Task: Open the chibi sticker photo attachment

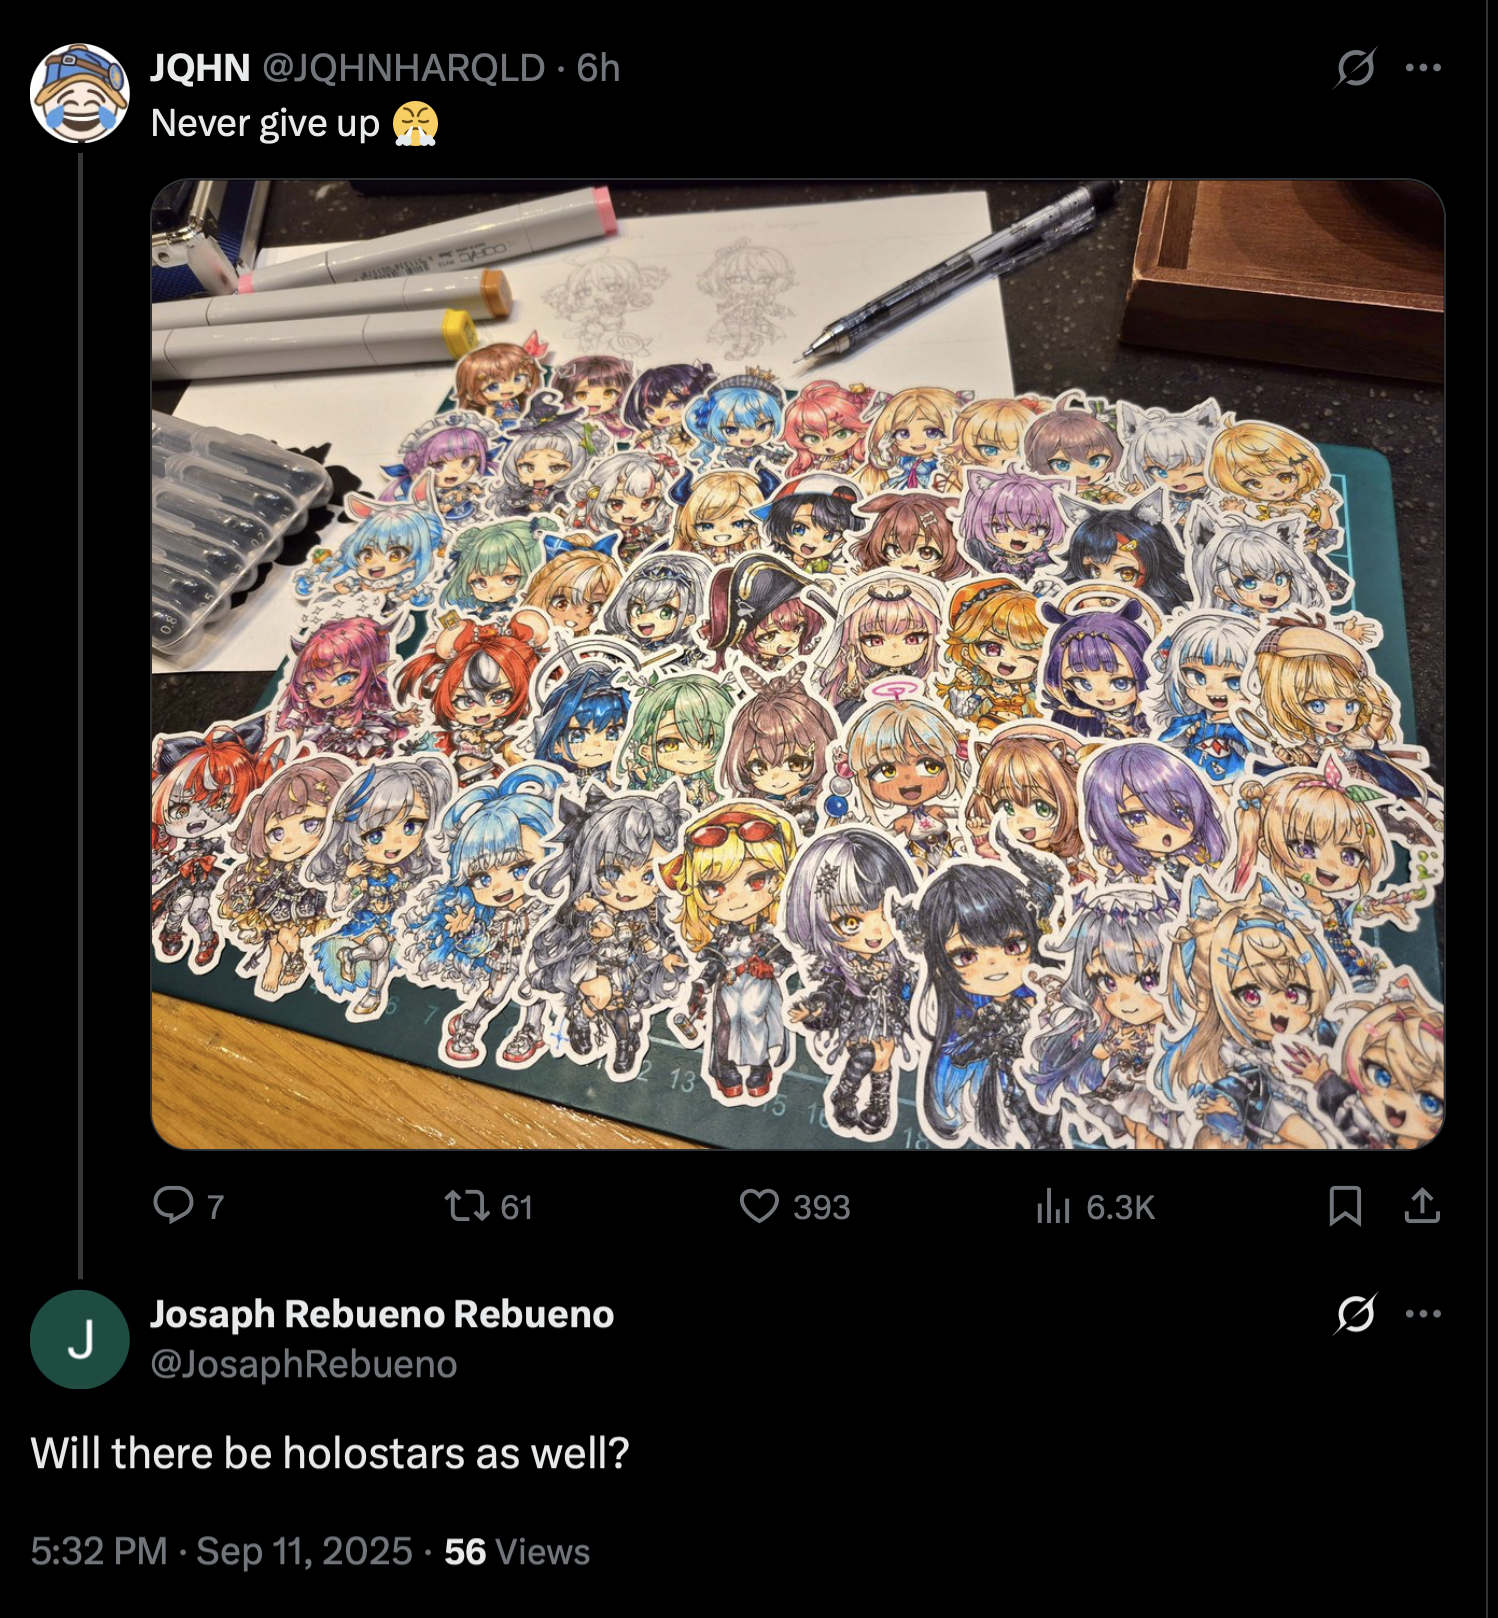Action: tap(797, 664)
